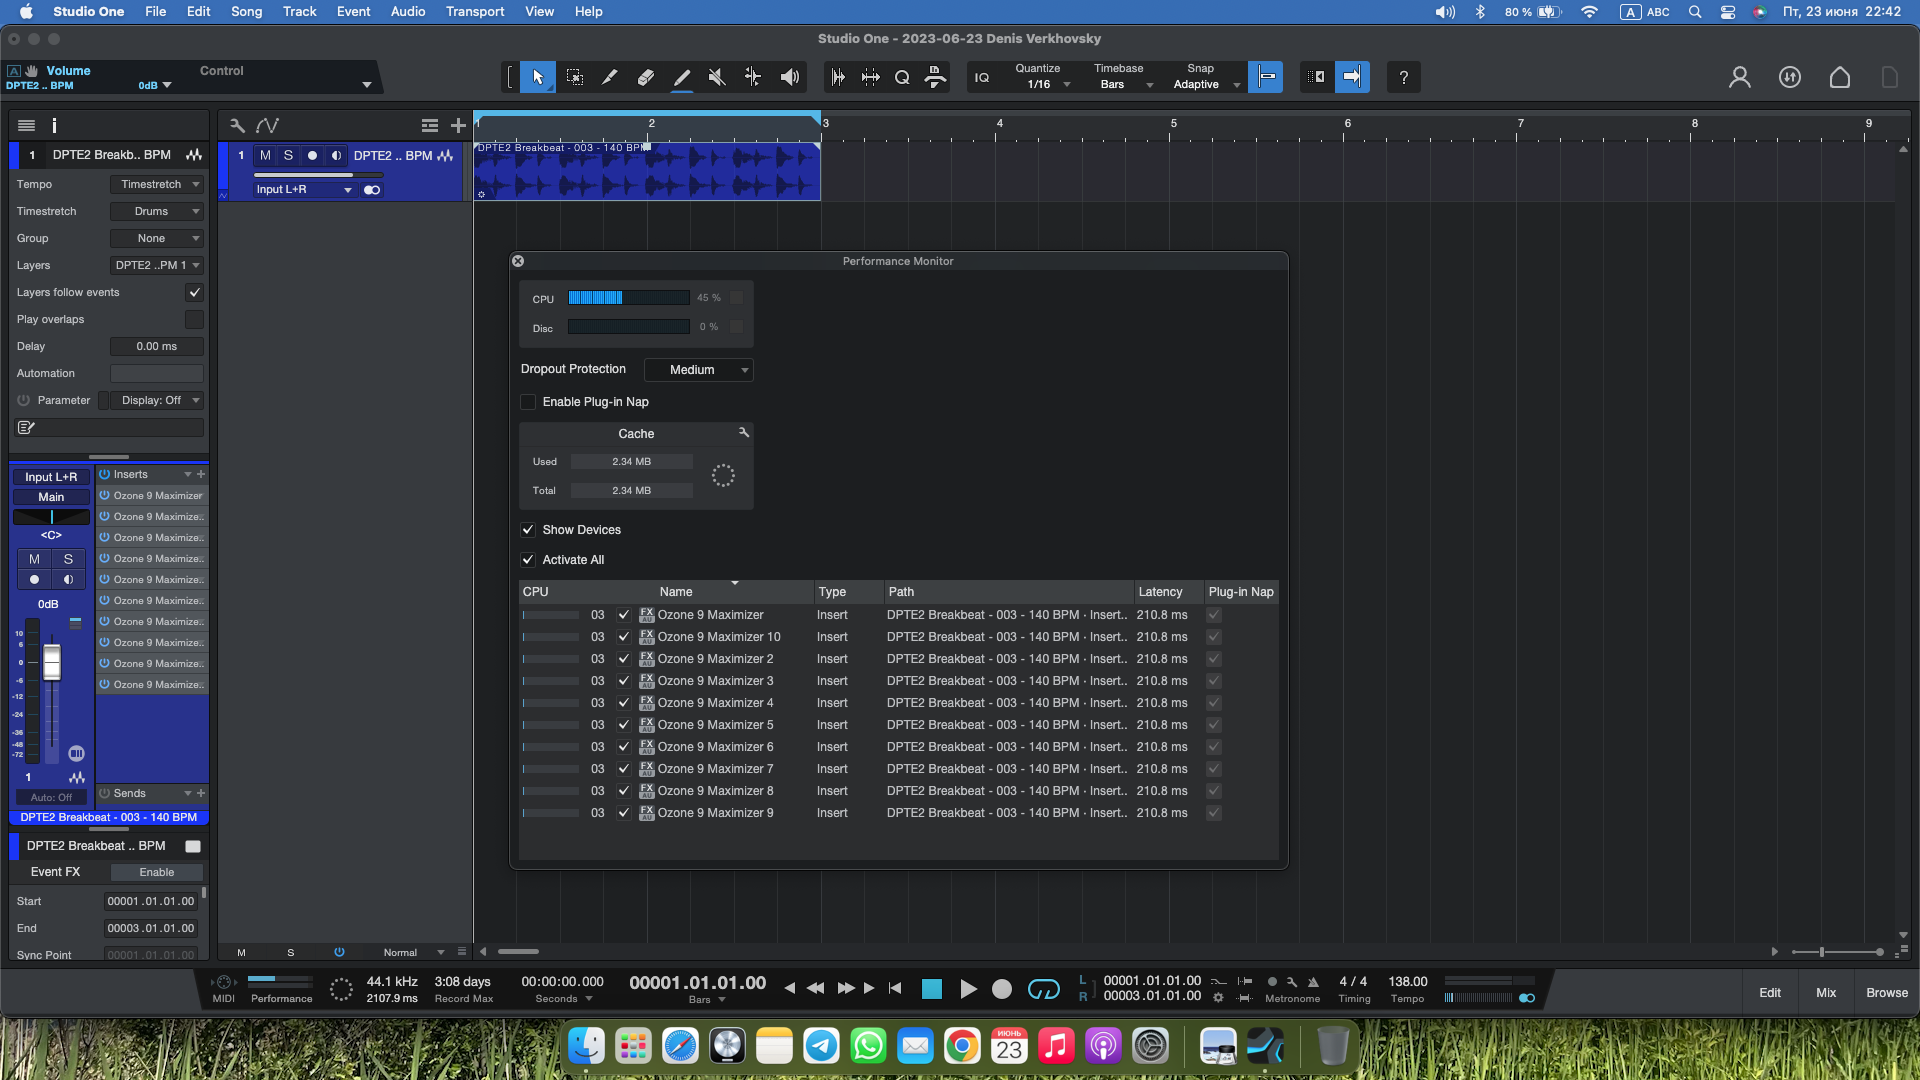Add a new track with plus icon
The width and height of the screenshot is (1920, 1080).
458,125
